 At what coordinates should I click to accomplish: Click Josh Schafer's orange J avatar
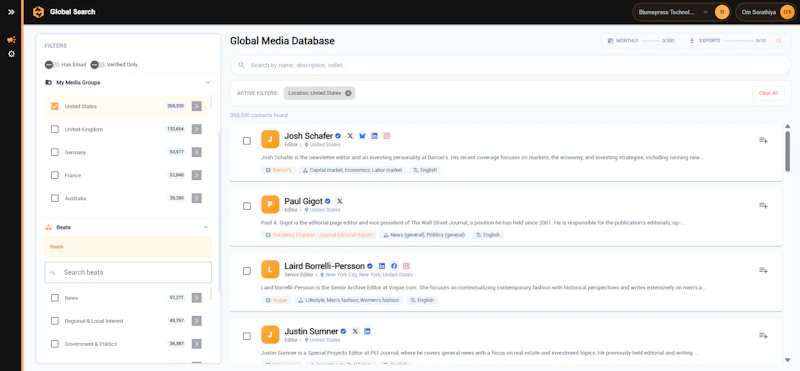click(x=270, y=139)
